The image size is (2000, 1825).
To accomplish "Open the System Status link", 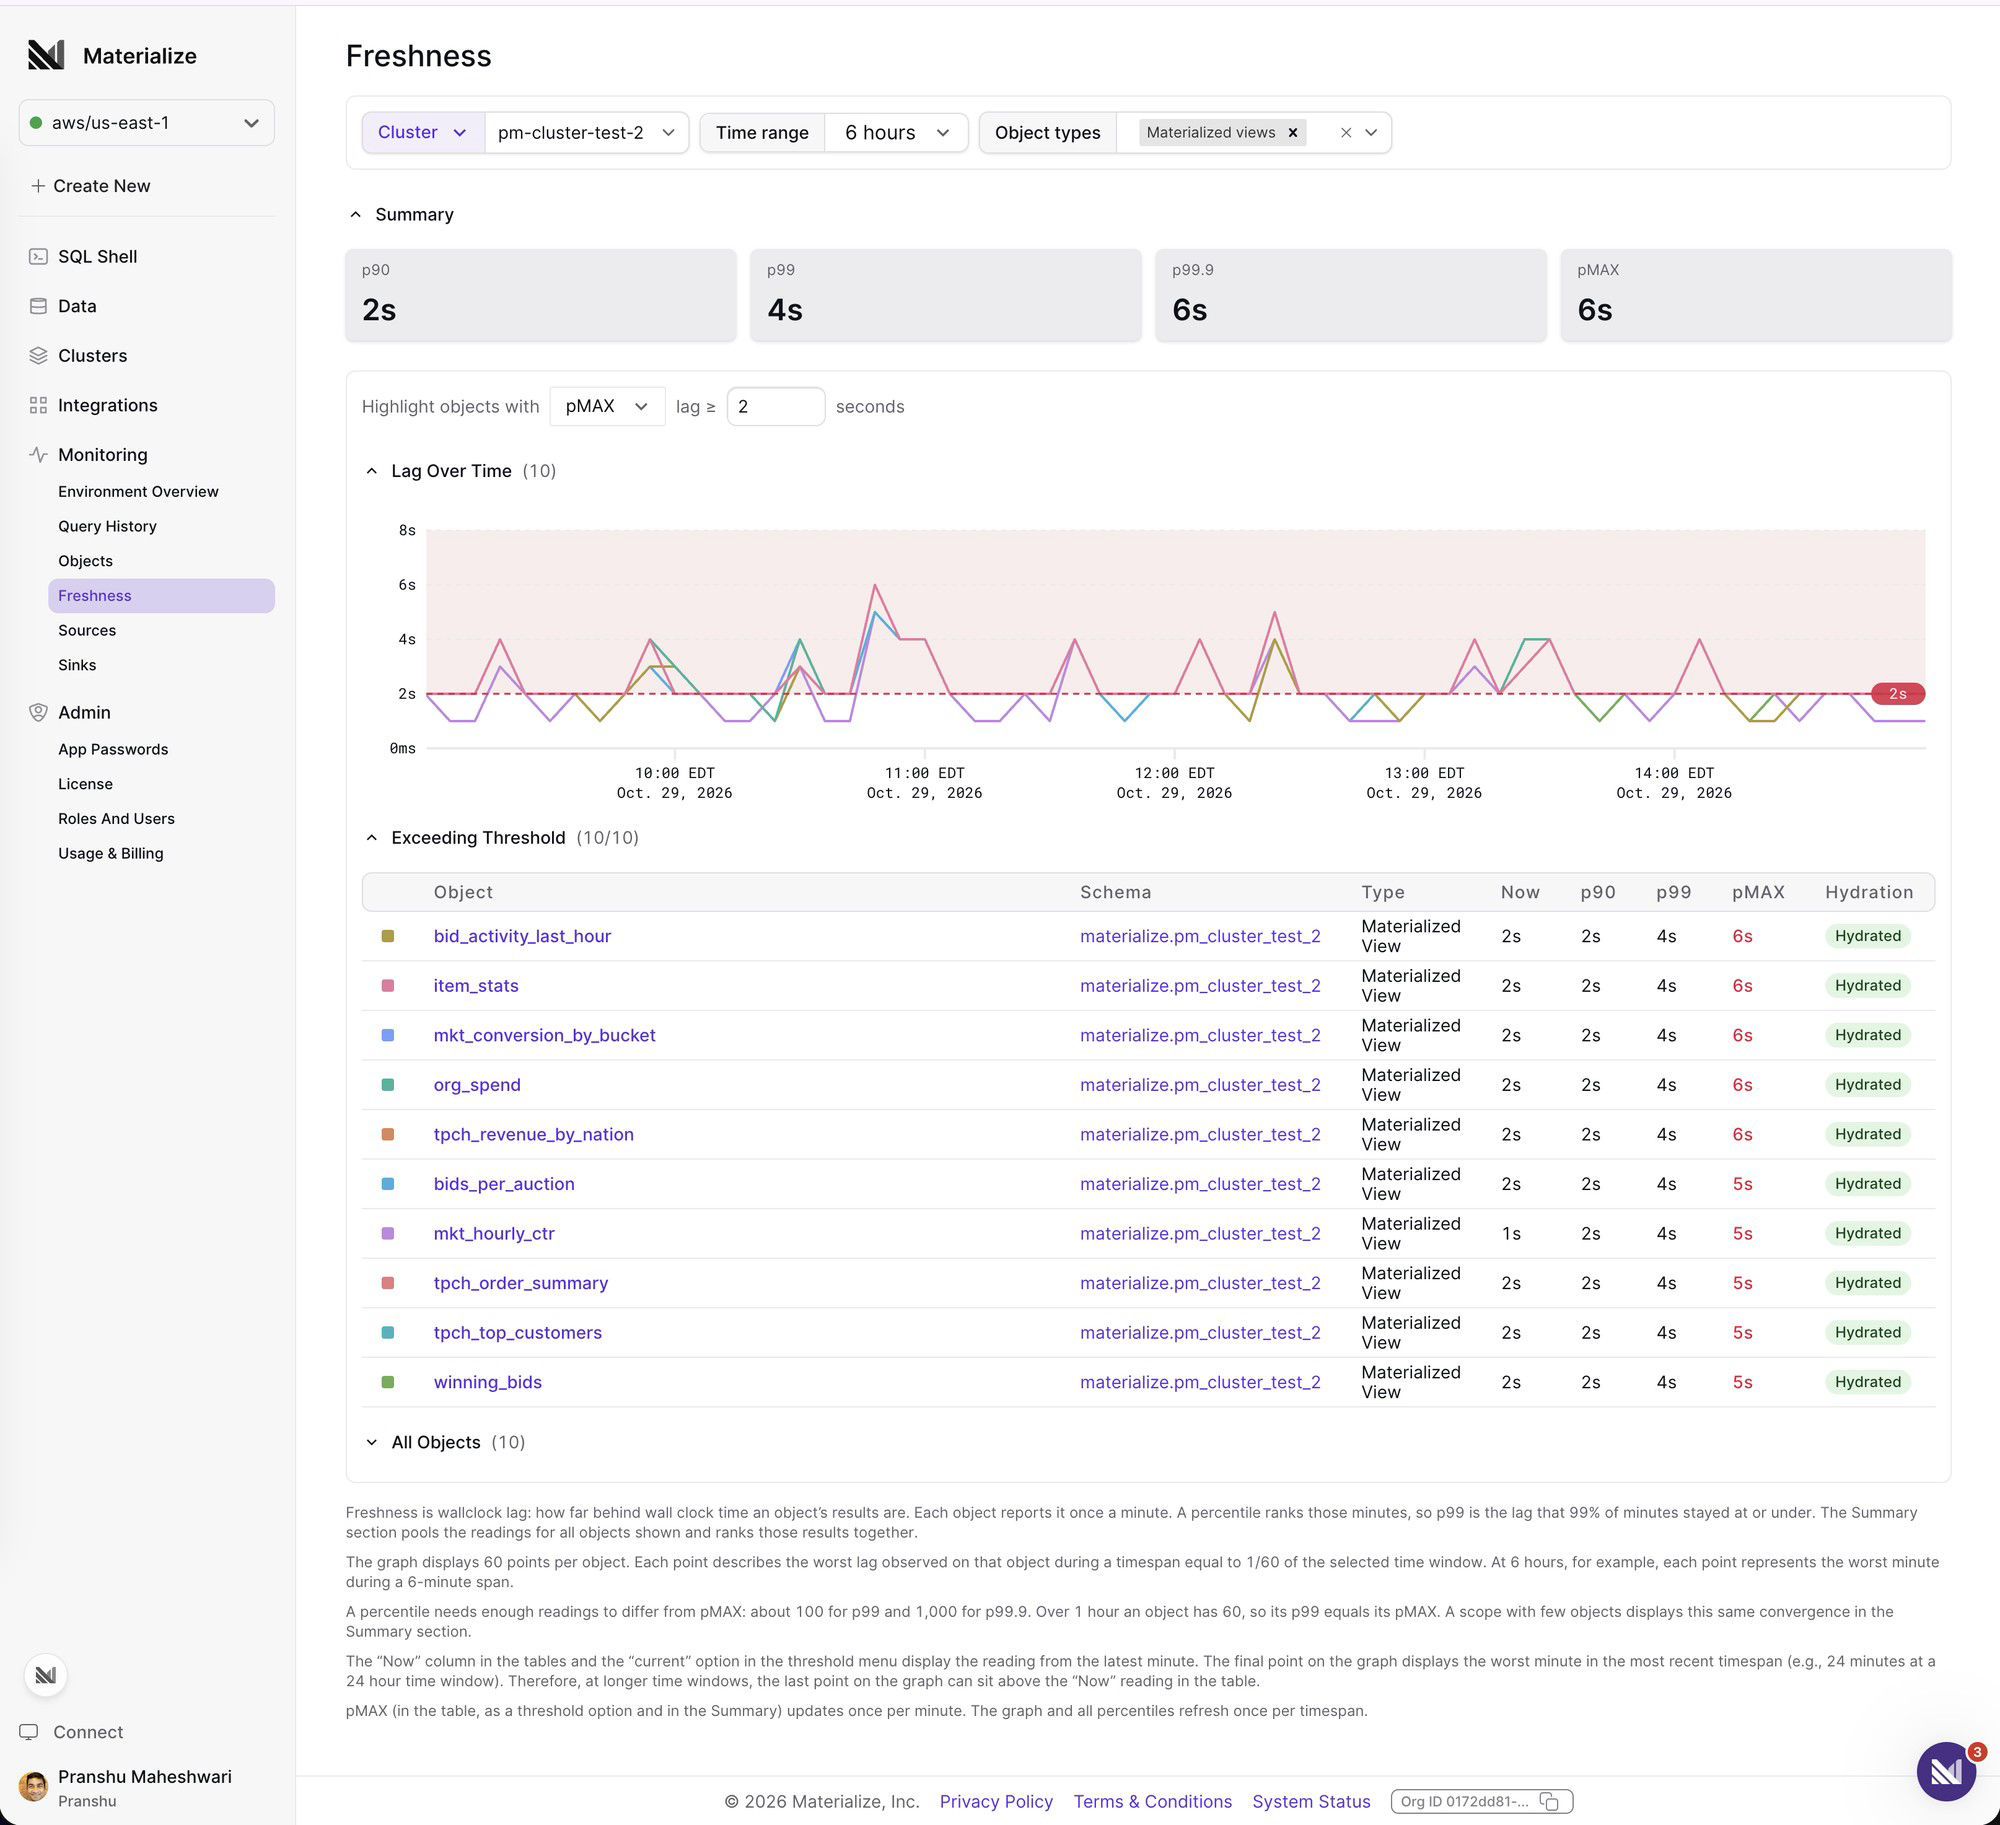I will [1311, 1801].
